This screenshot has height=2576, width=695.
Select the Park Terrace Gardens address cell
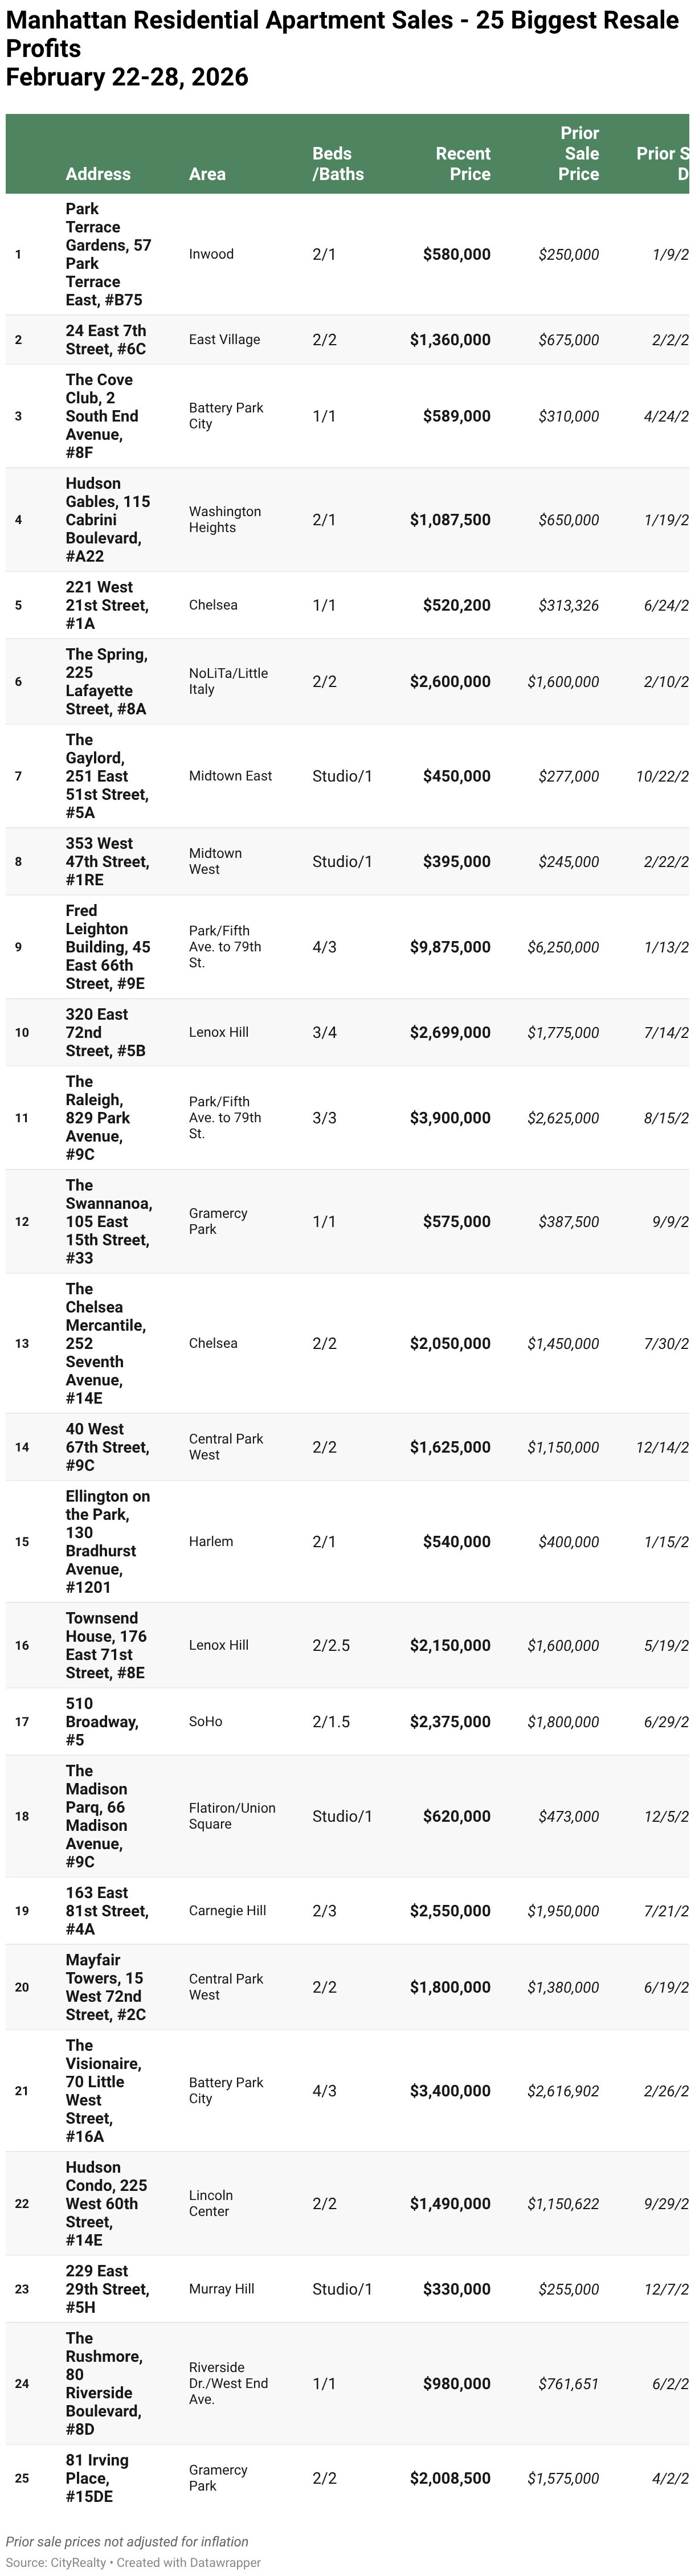108,254
